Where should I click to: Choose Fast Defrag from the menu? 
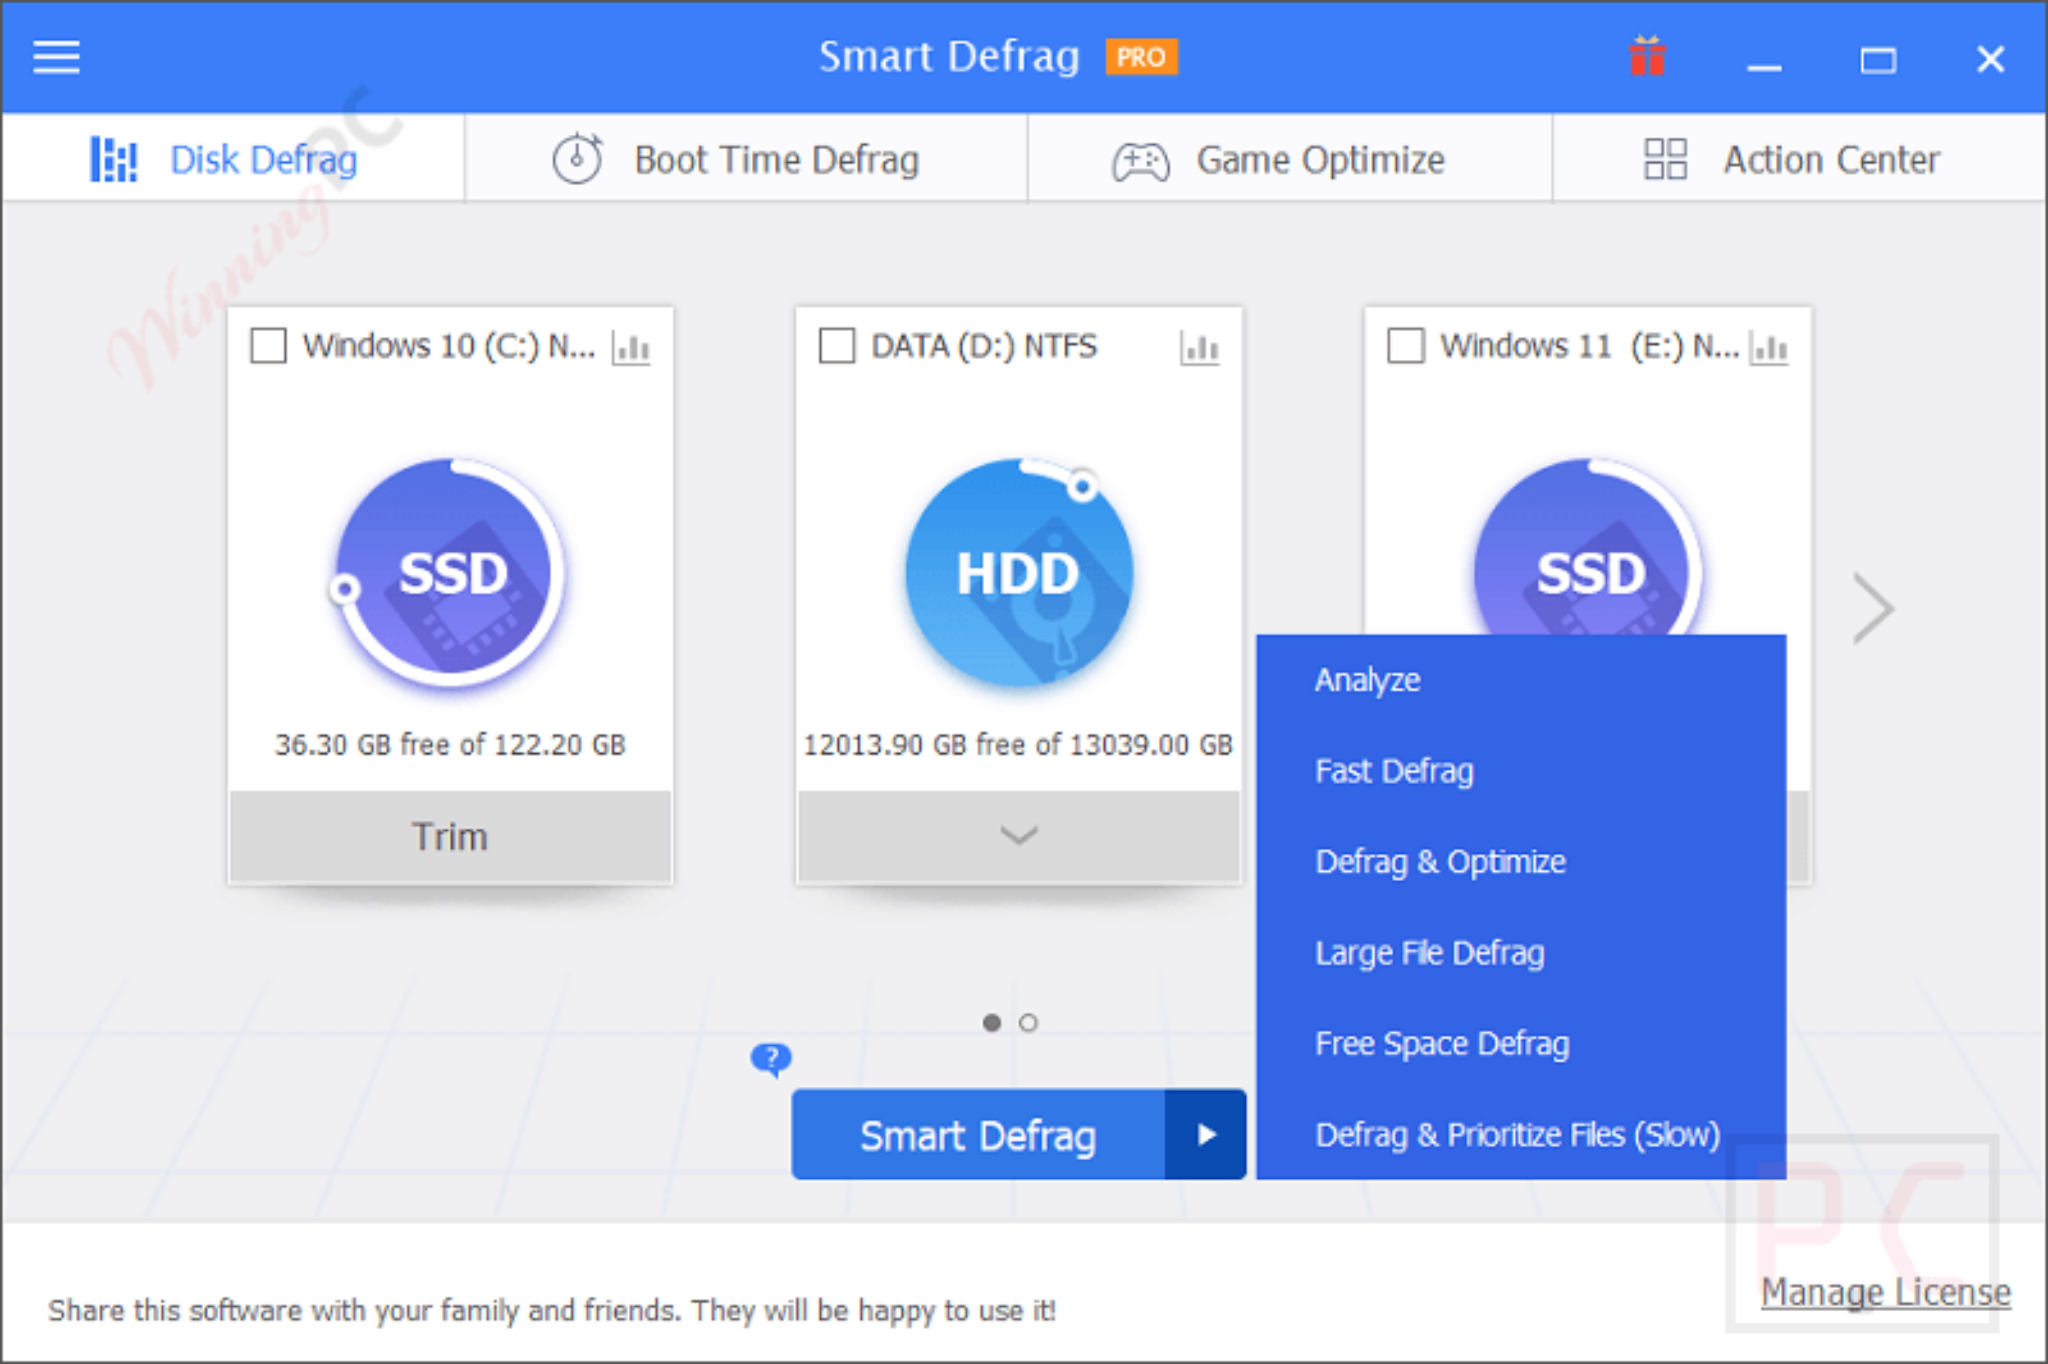[1394, 770]
